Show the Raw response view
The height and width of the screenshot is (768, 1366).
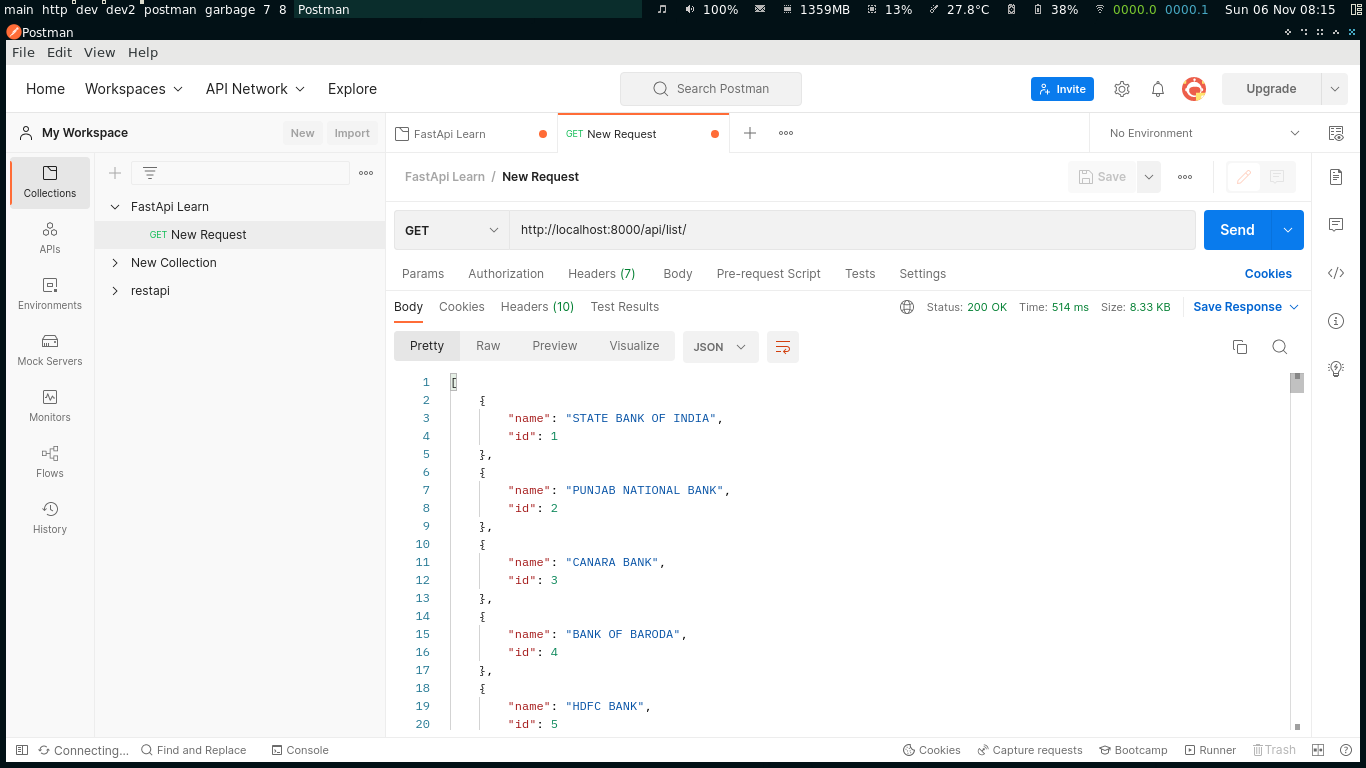pos(488,346)
